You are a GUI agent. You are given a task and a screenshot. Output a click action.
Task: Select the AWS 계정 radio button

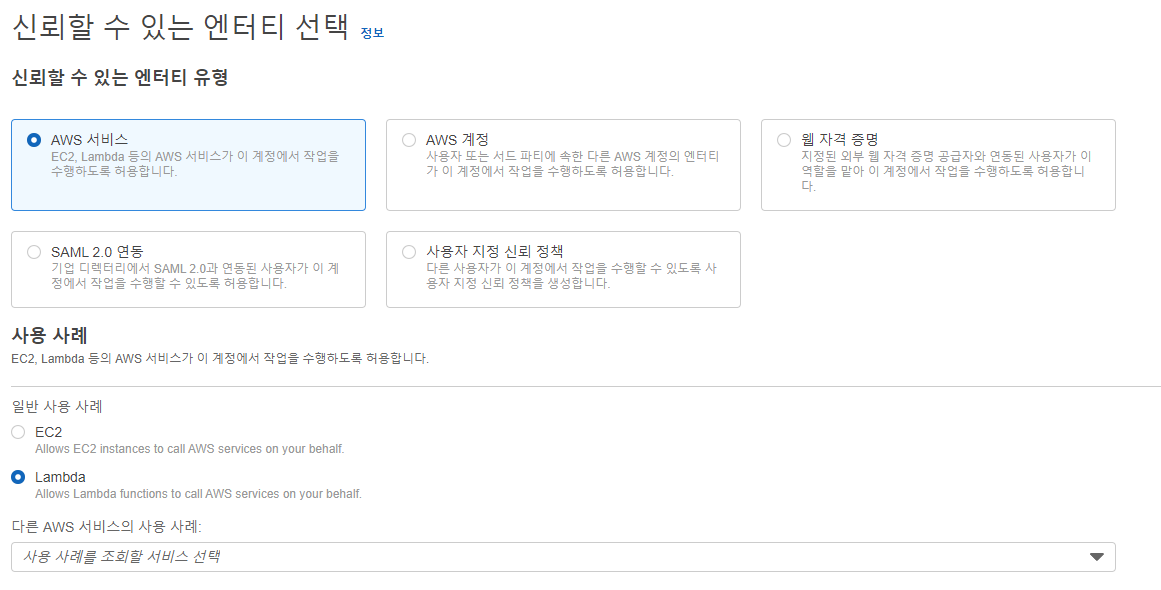pyautogui.click(x=409, y=140)
